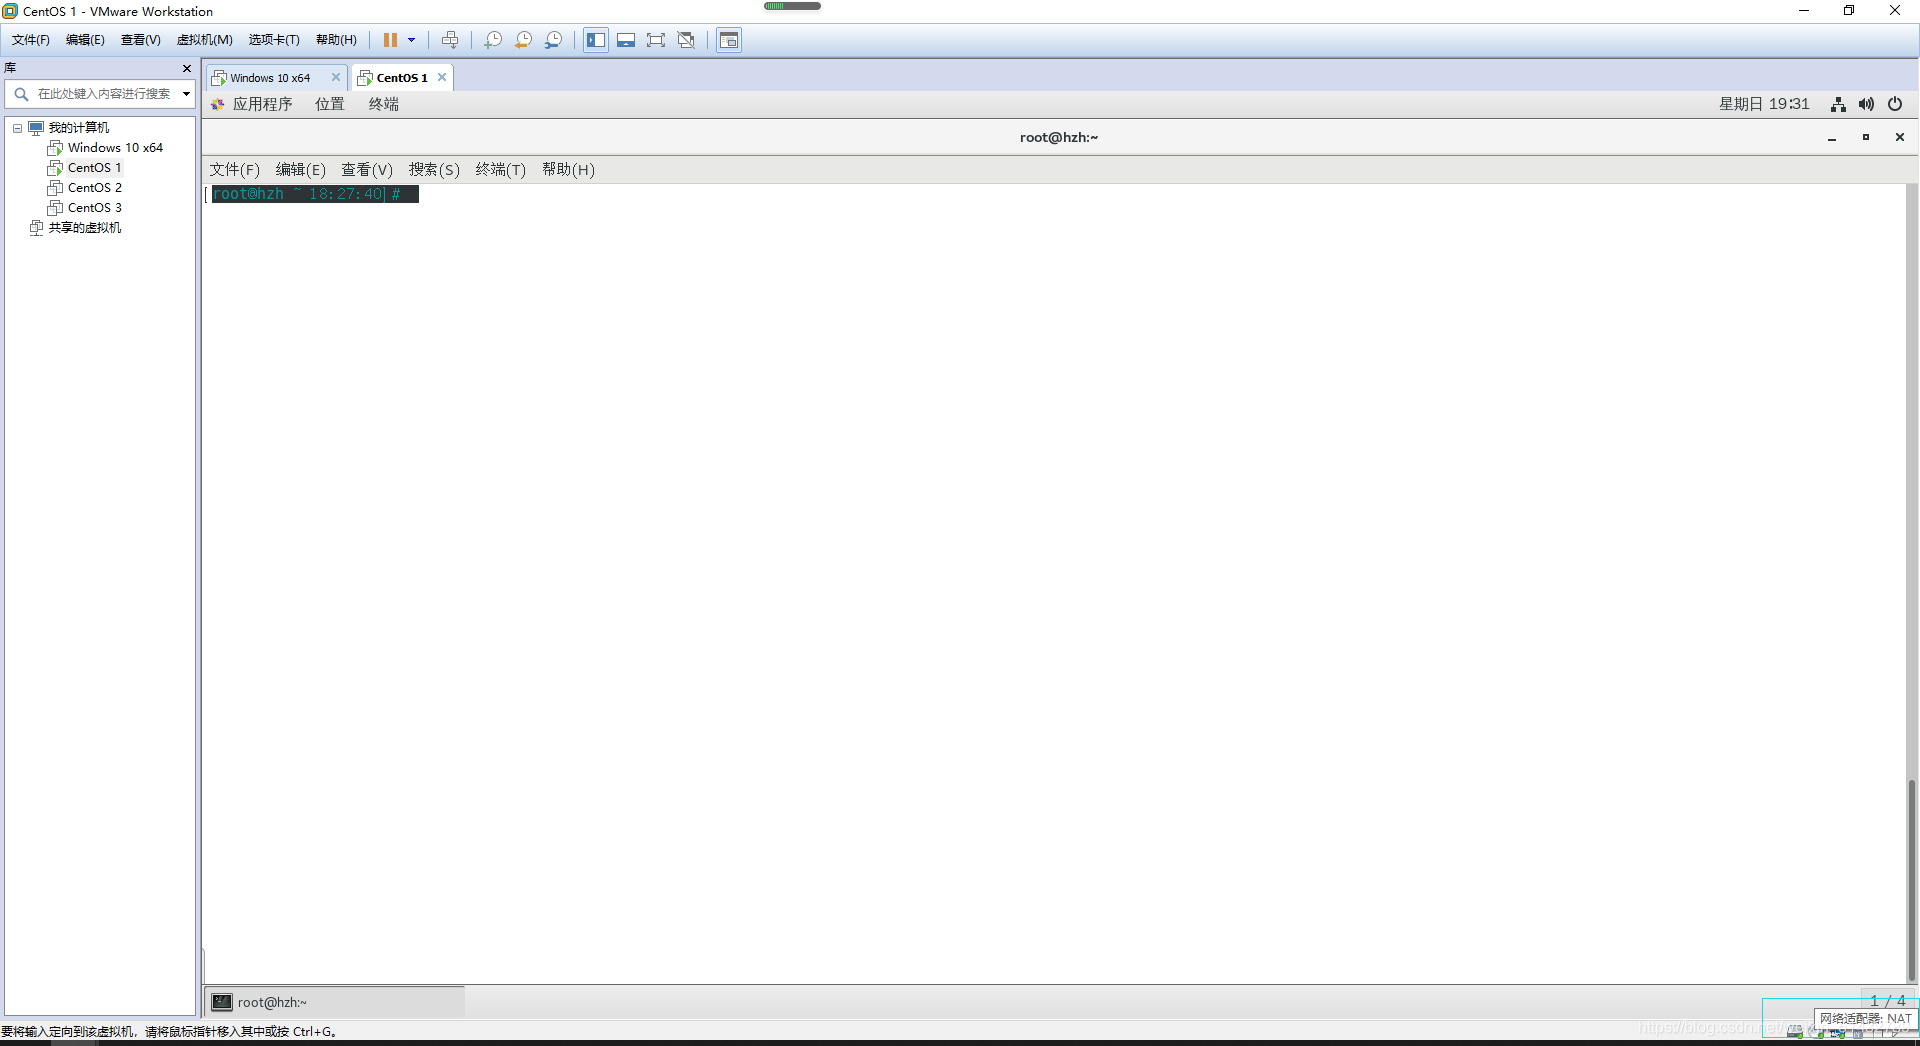Take a snapshot of this VM
Screen dimensions: 1920x1046
click(x=493, y=40)
